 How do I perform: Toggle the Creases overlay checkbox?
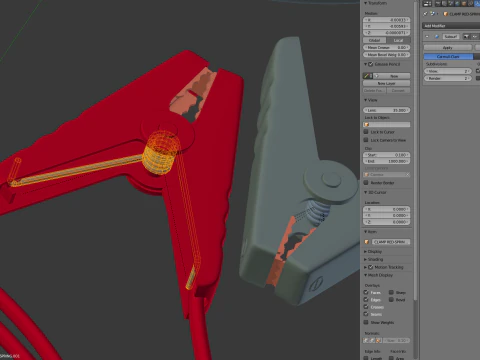click(x=366, y=307)
